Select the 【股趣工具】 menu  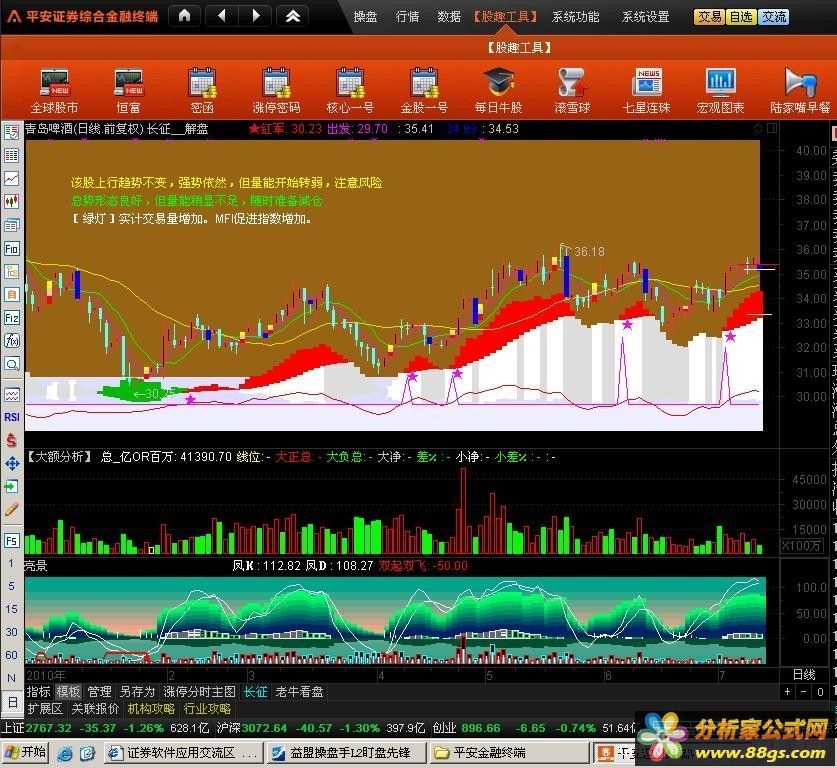coord(506,17)
